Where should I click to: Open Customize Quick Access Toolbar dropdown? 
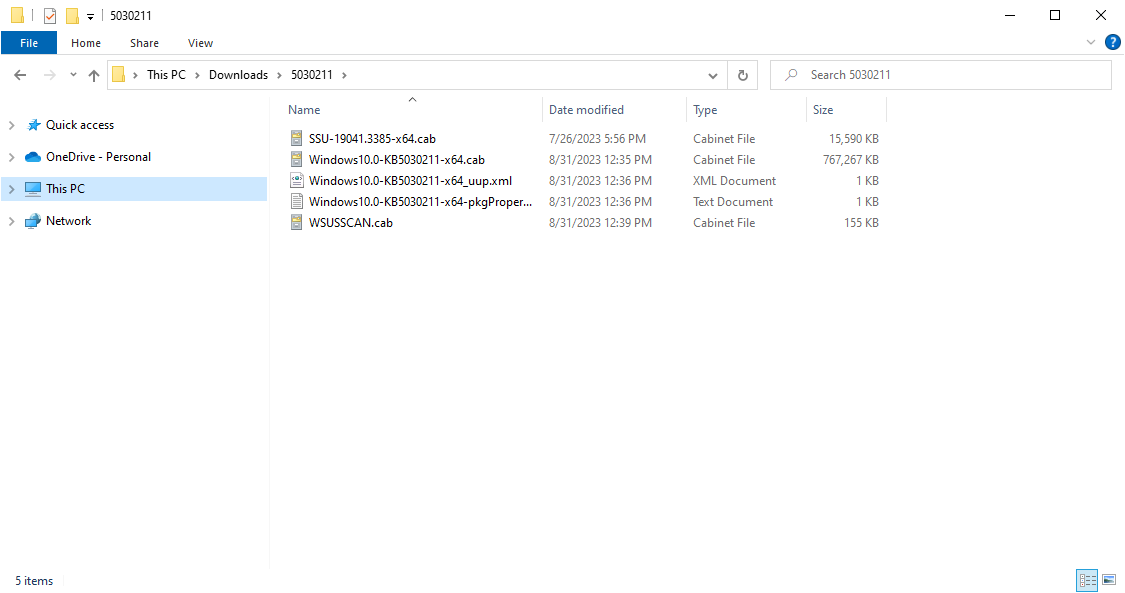click(x=90, y=16)
